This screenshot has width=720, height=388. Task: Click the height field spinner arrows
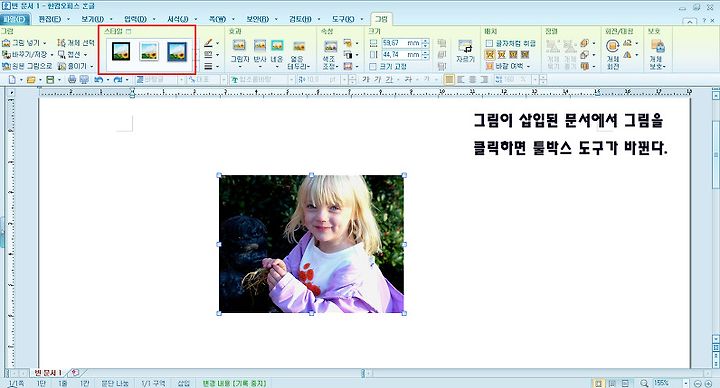pyautogui.click(x=425, y=55)
